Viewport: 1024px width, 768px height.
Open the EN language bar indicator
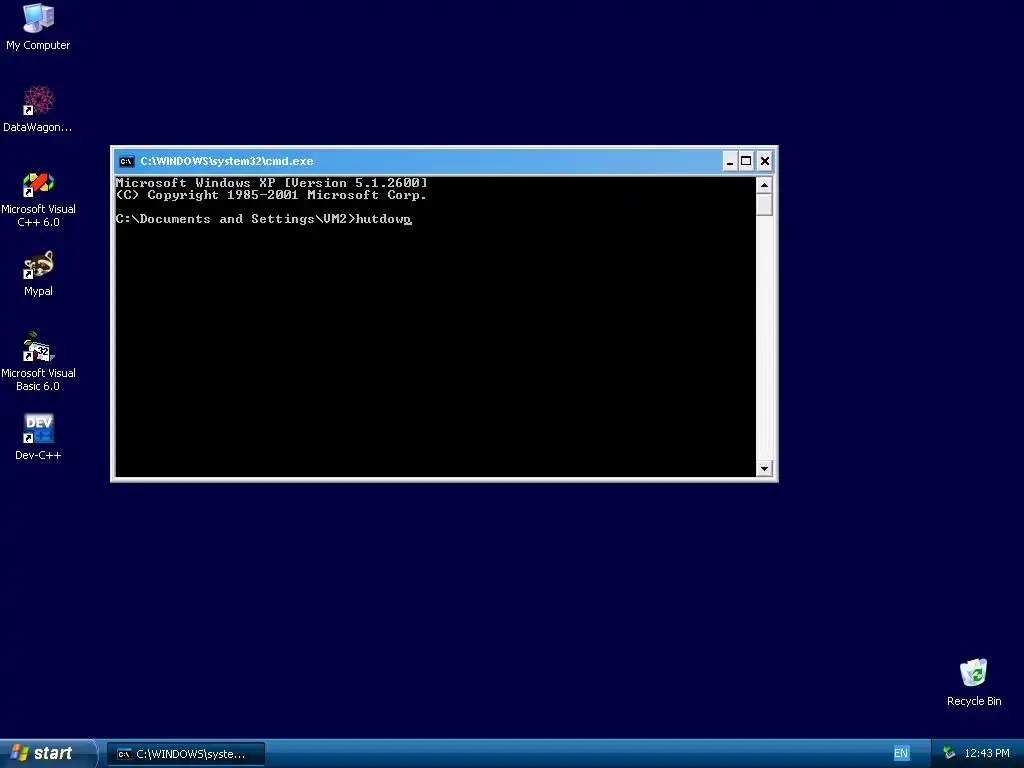coord(901,754)
